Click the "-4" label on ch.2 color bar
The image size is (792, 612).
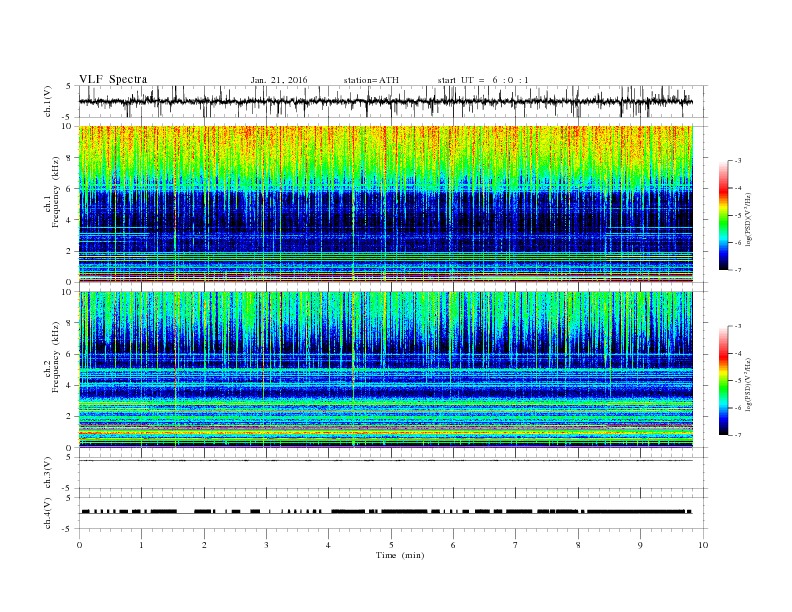point(738,353)
